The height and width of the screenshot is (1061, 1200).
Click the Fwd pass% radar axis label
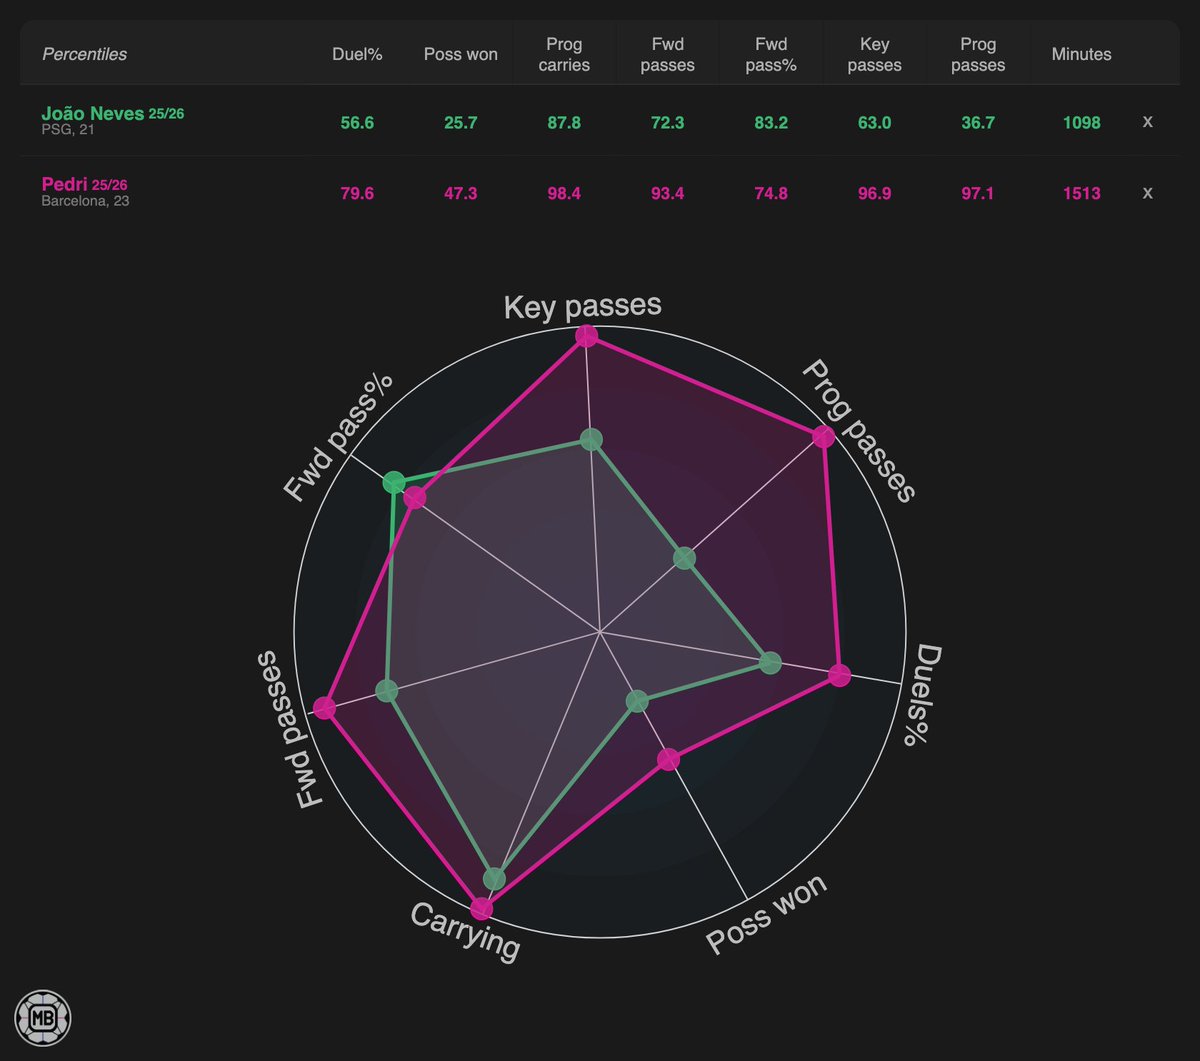[x=339, y=438]
